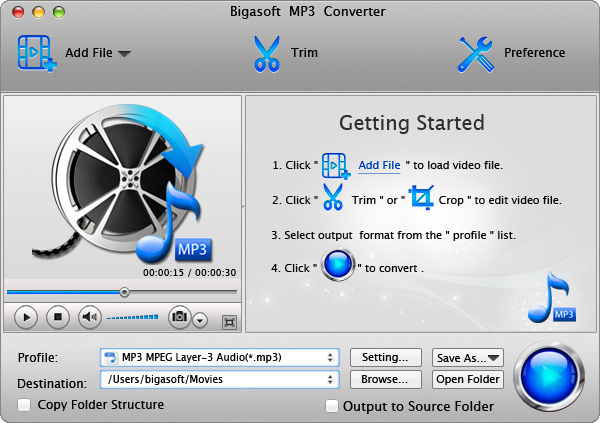Toggle full screen preview icon
The image size is (600, 423).
pos(229,322)
